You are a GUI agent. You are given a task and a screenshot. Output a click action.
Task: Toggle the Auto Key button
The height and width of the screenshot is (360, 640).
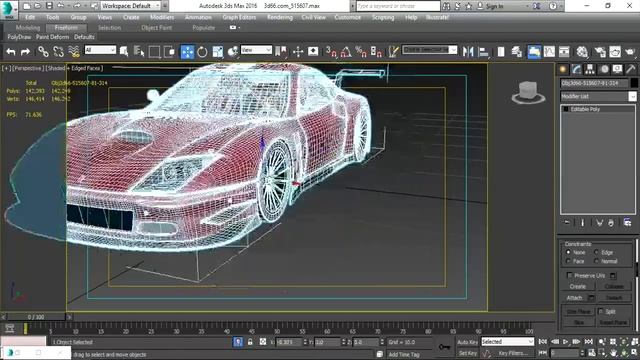tap(467, 342)
